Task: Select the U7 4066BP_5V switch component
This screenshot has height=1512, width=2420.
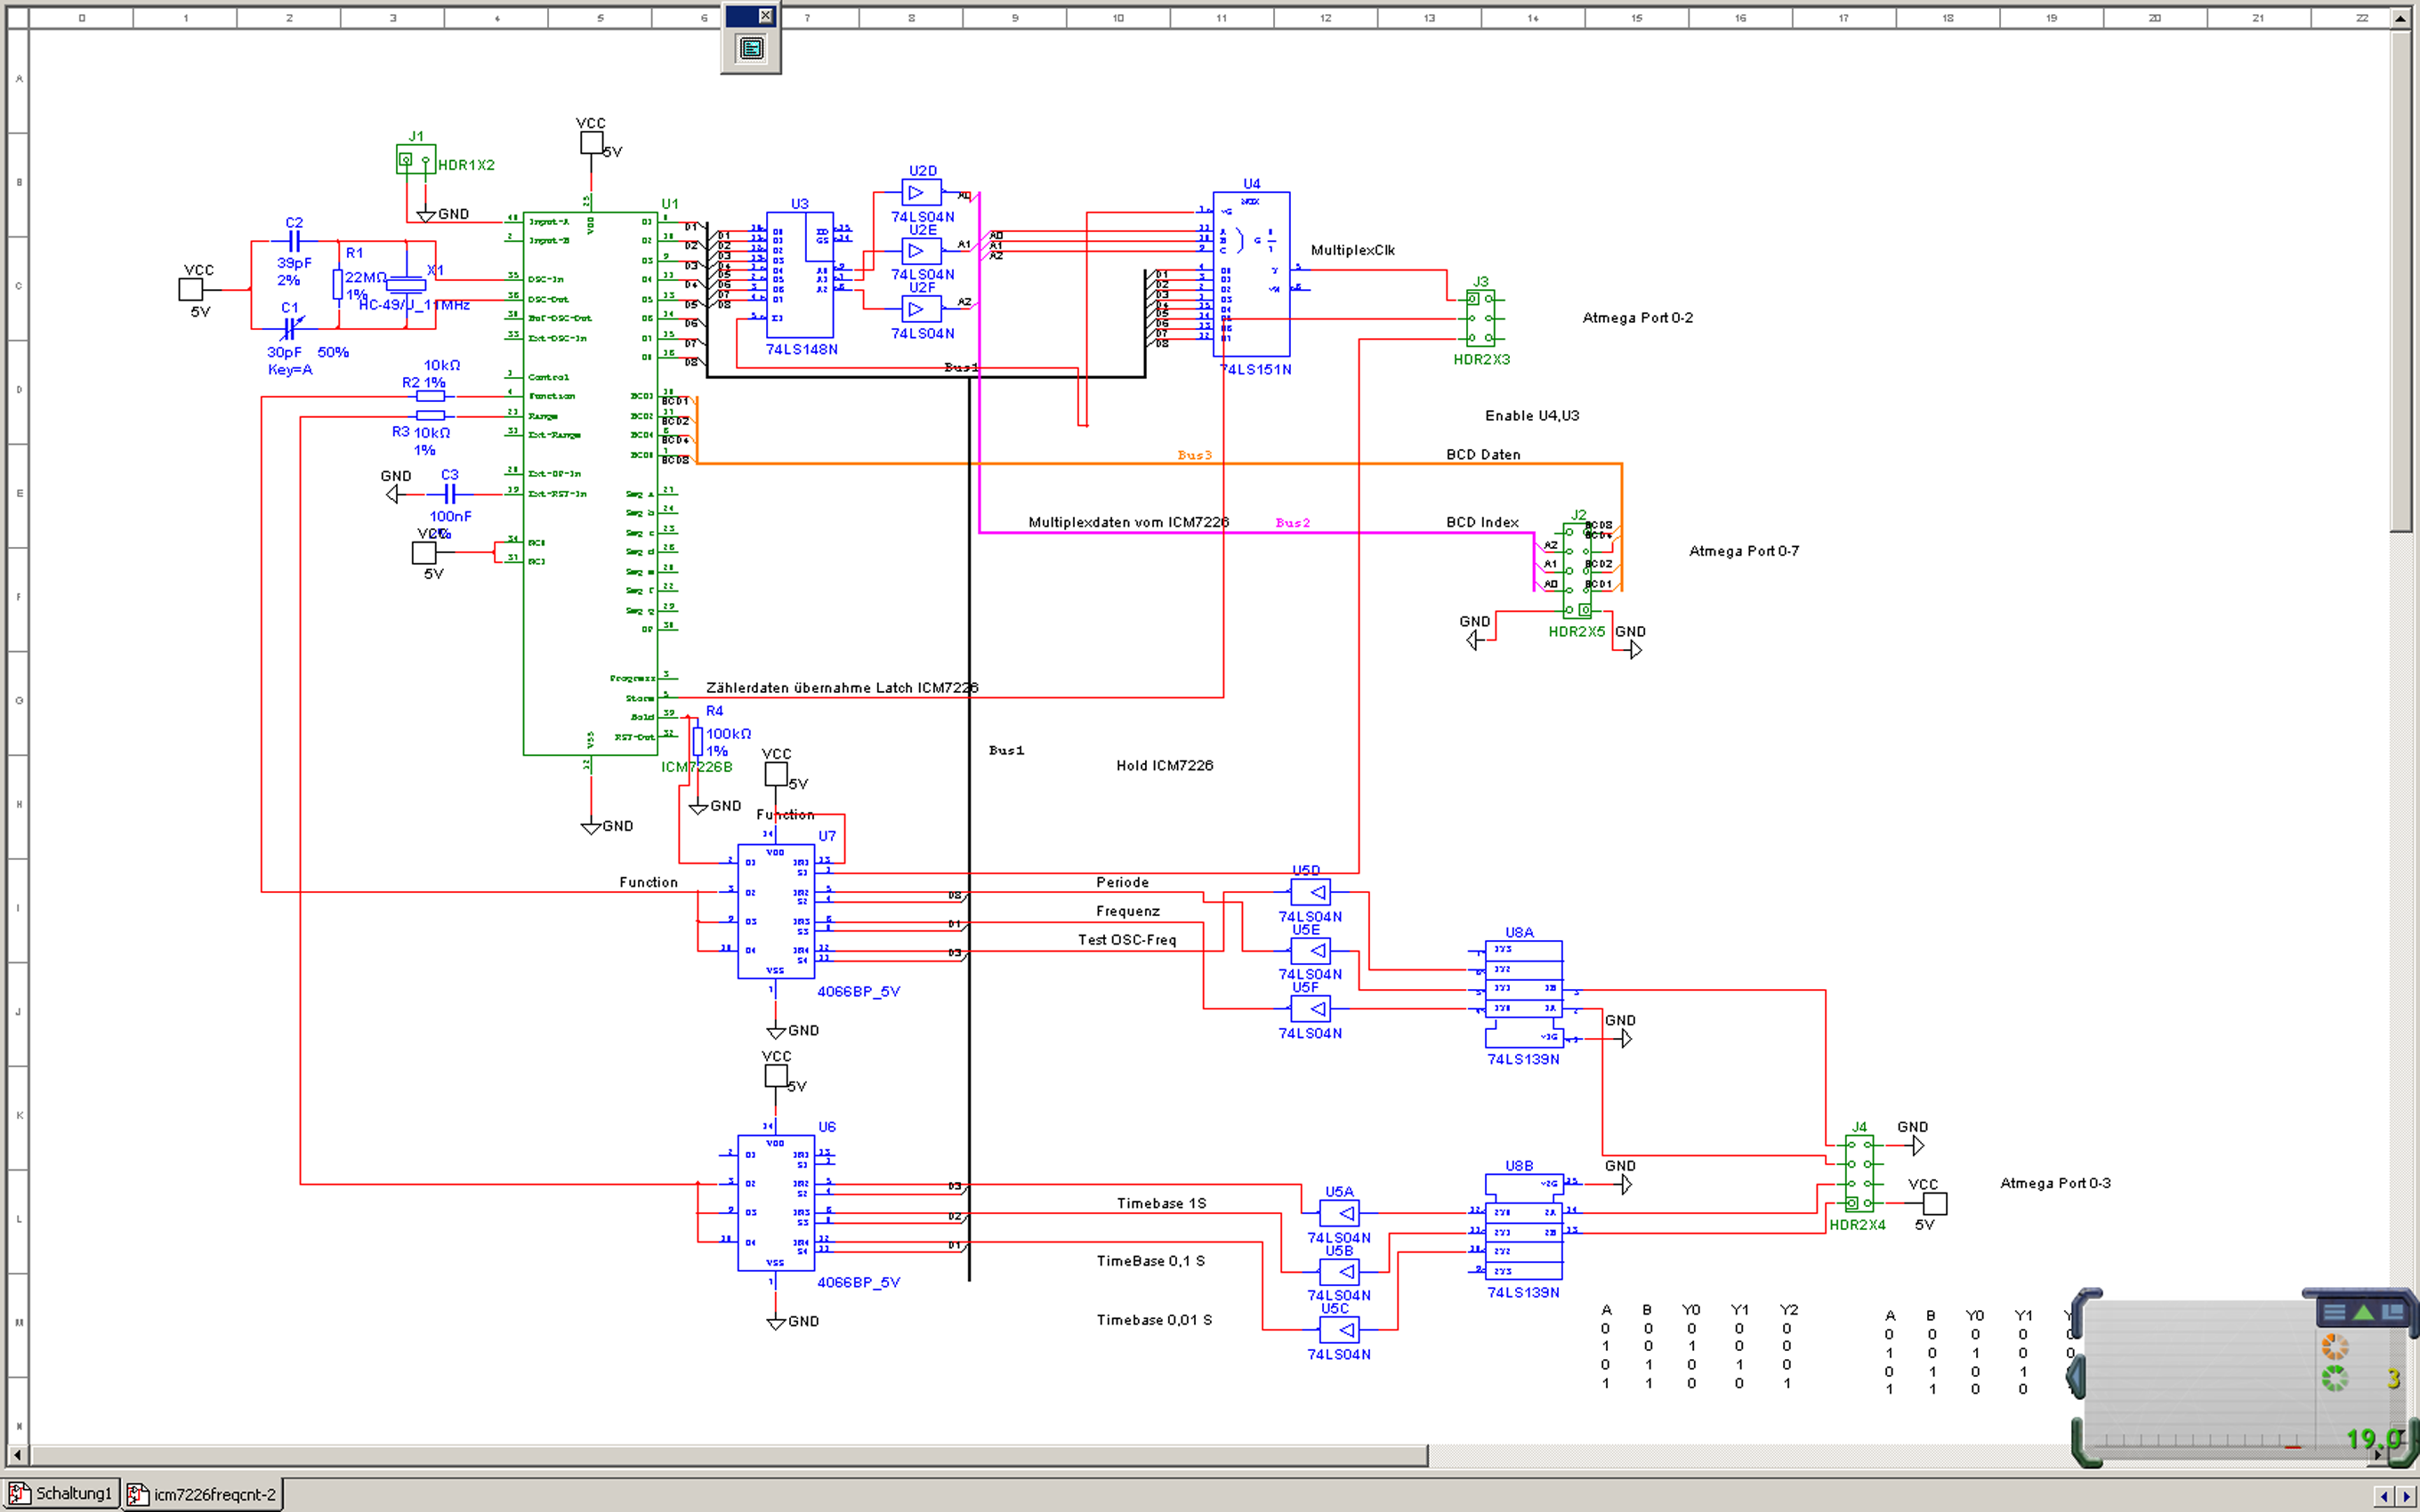Action: point(775,912)
